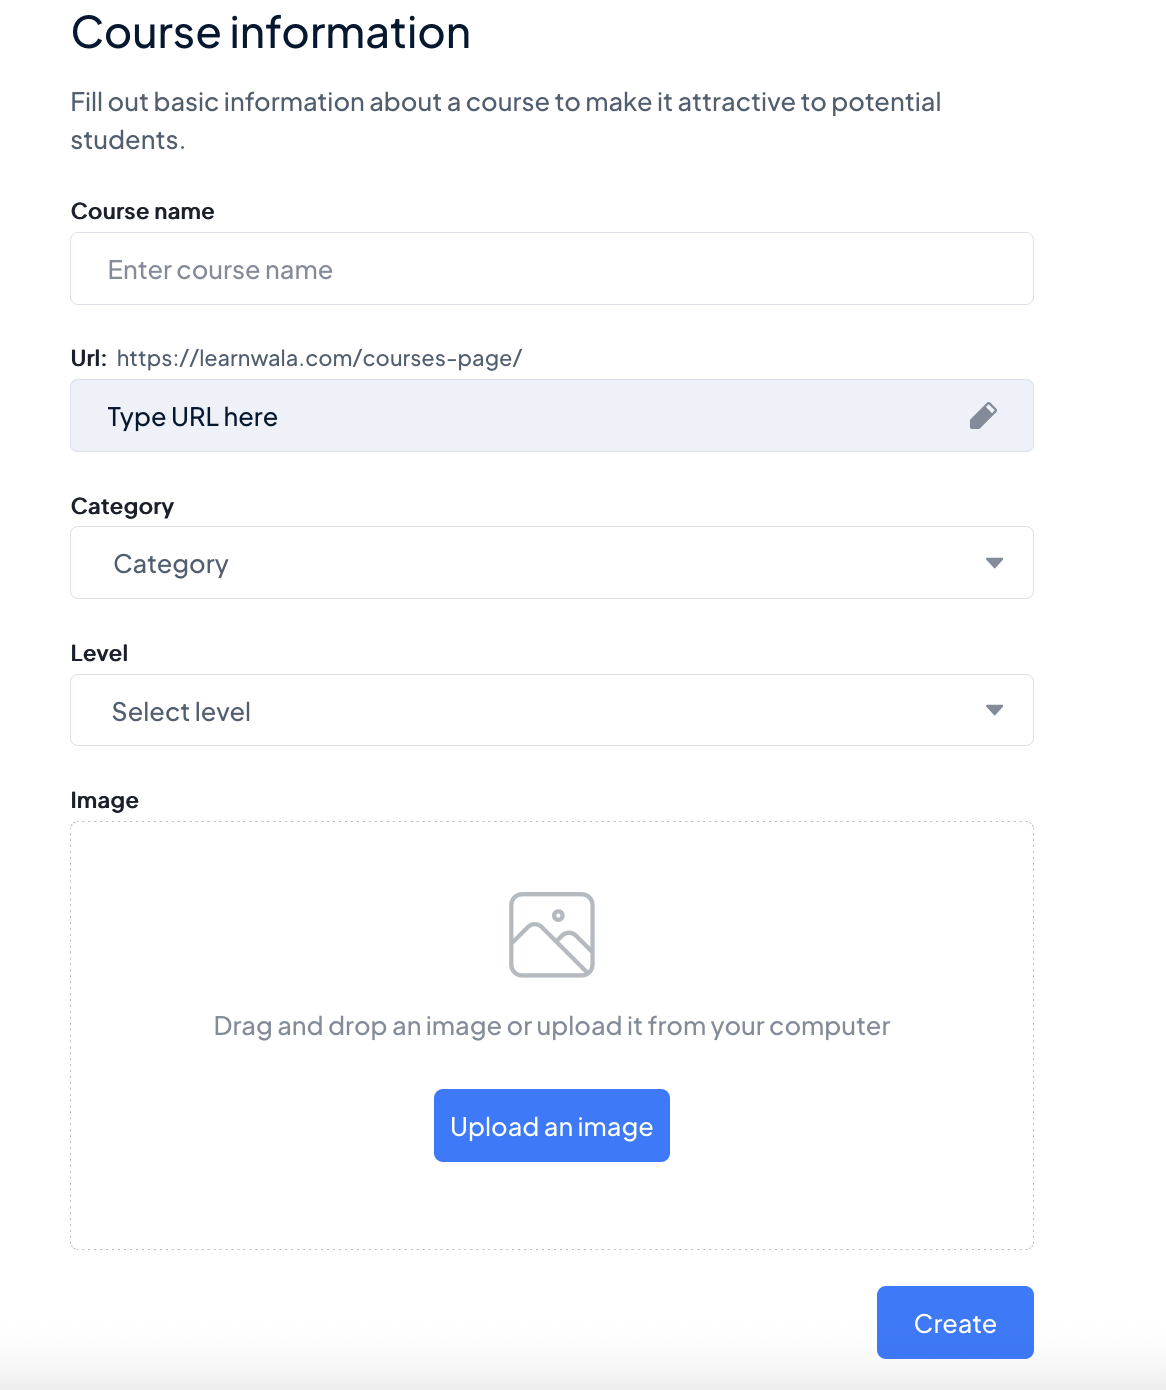Screen dimensions: 1166x1390
Task: Expand the Select level dropdown arrow
Action: [994, 710]
